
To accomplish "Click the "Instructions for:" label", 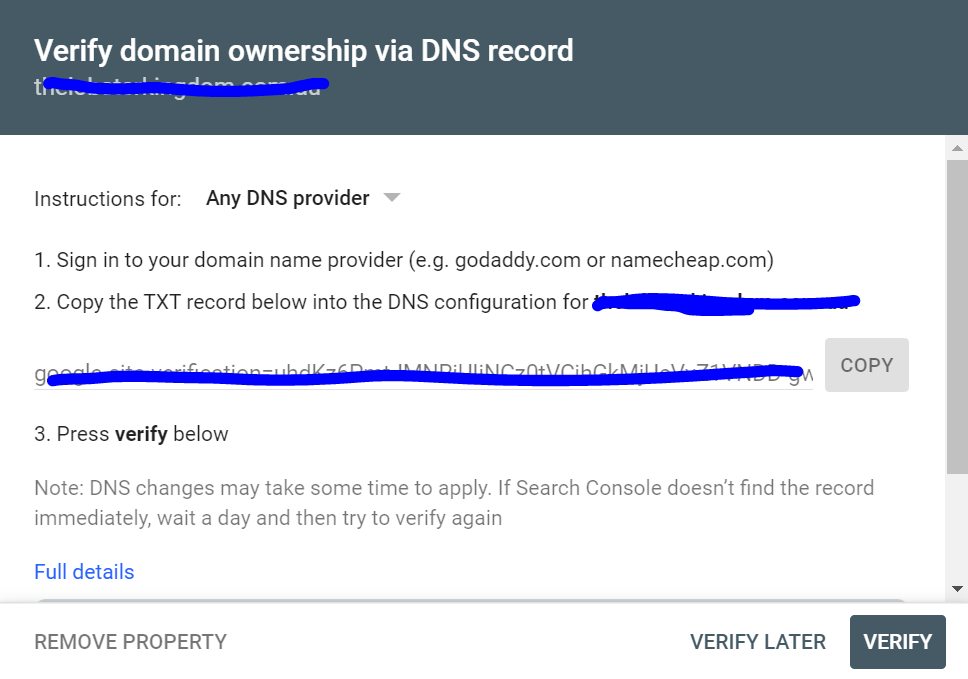I will tap(108, 199).
